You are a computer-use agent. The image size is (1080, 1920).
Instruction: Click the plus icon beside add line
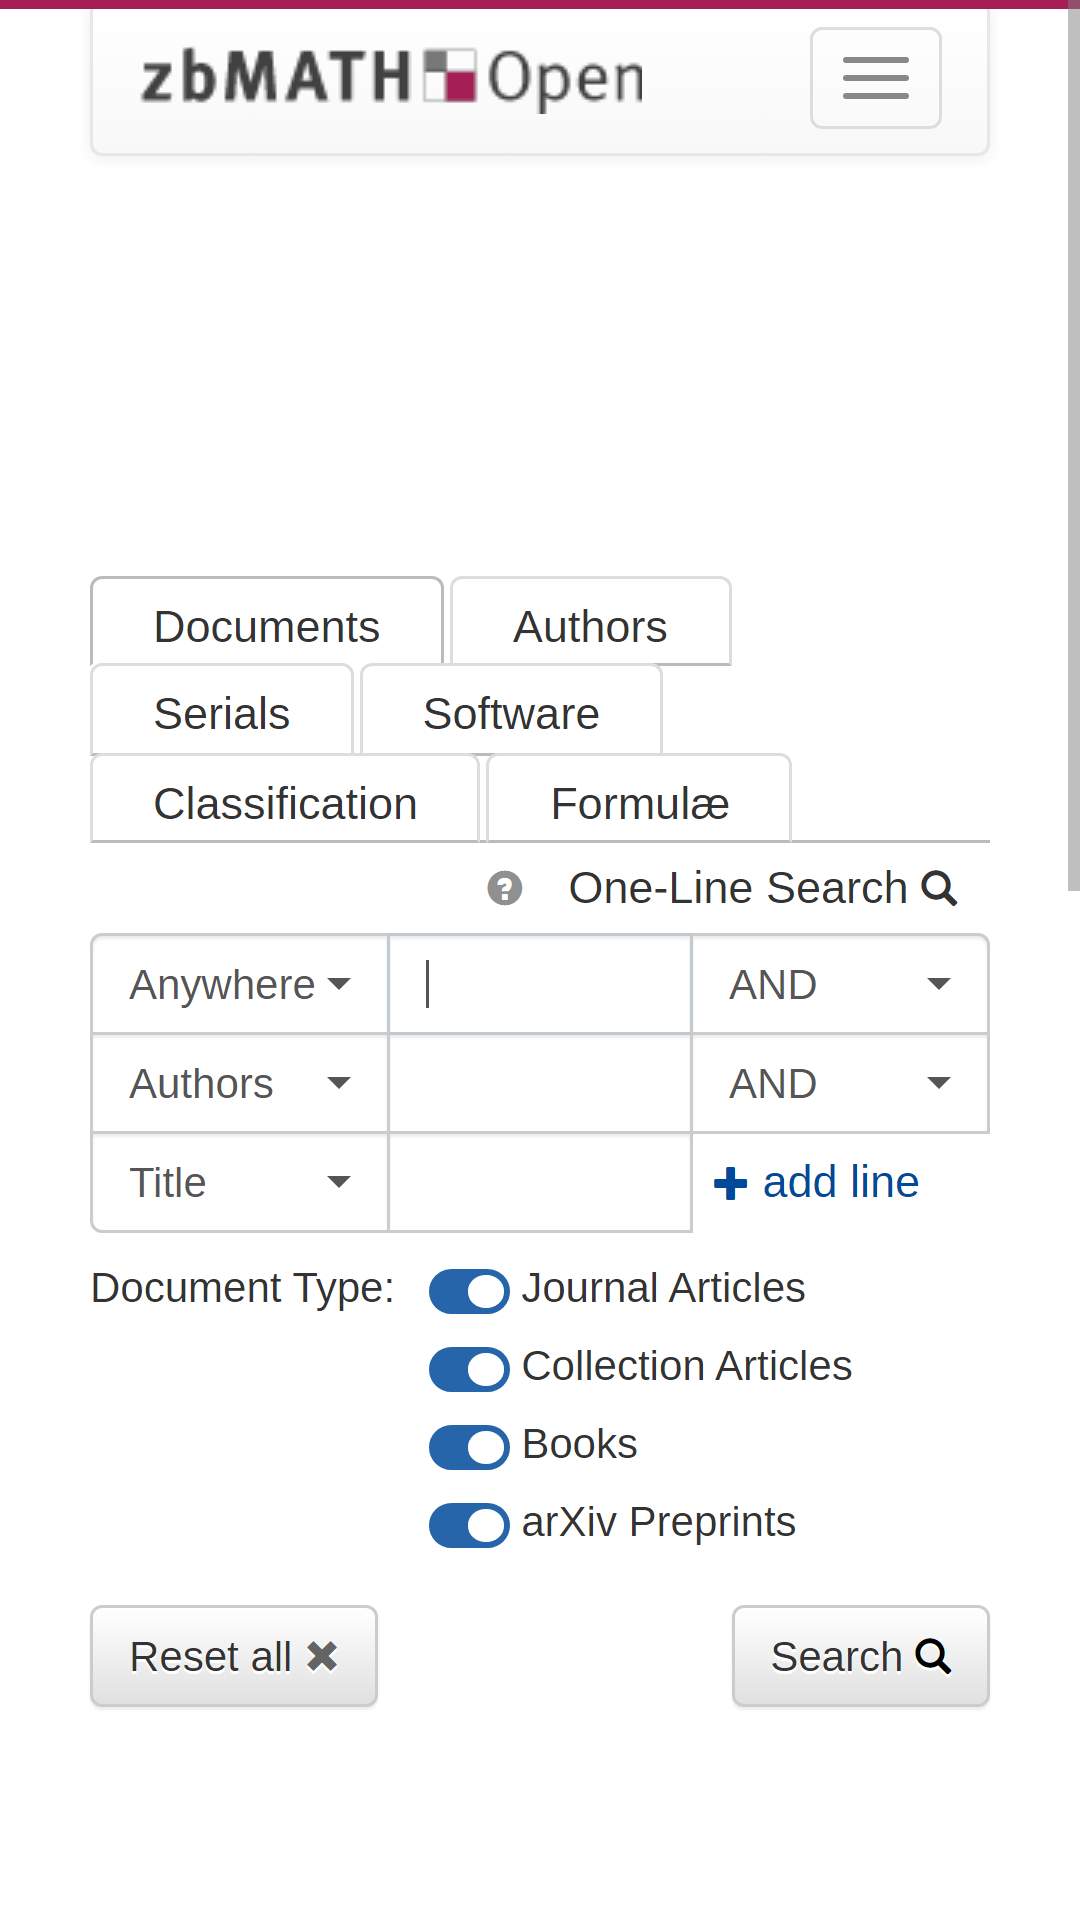tap(730, 1183)
